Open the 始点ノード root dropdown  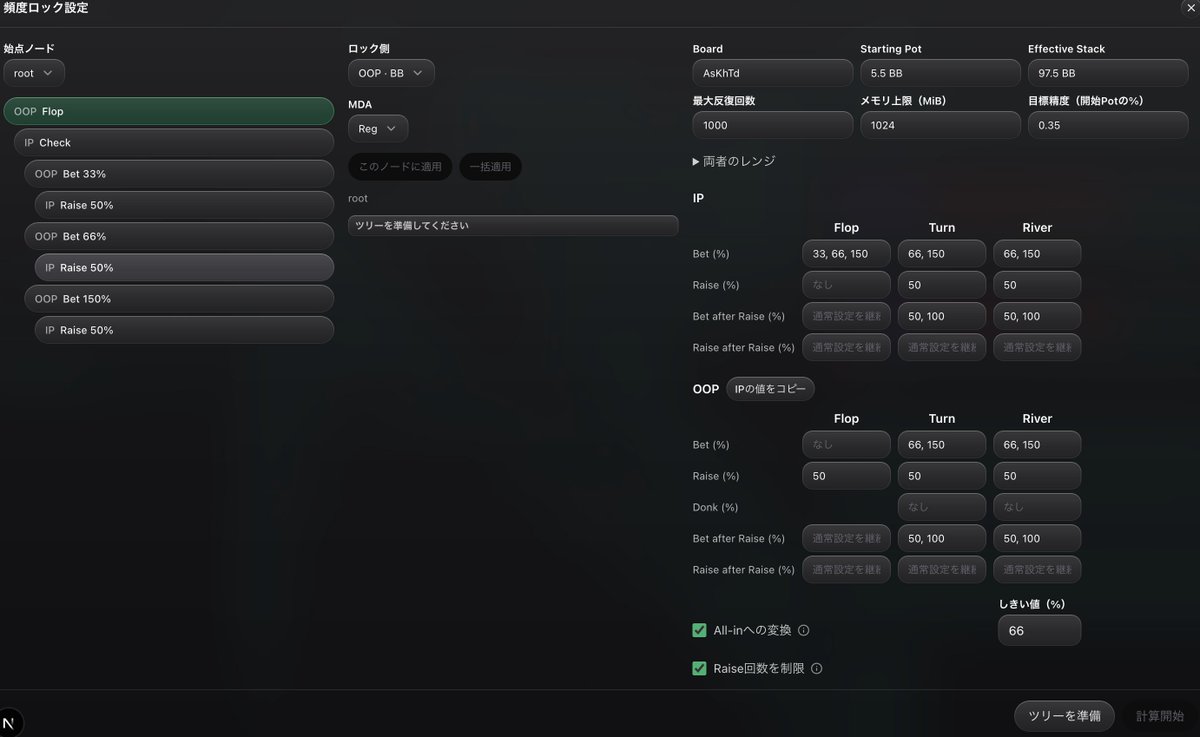(34, 73)
